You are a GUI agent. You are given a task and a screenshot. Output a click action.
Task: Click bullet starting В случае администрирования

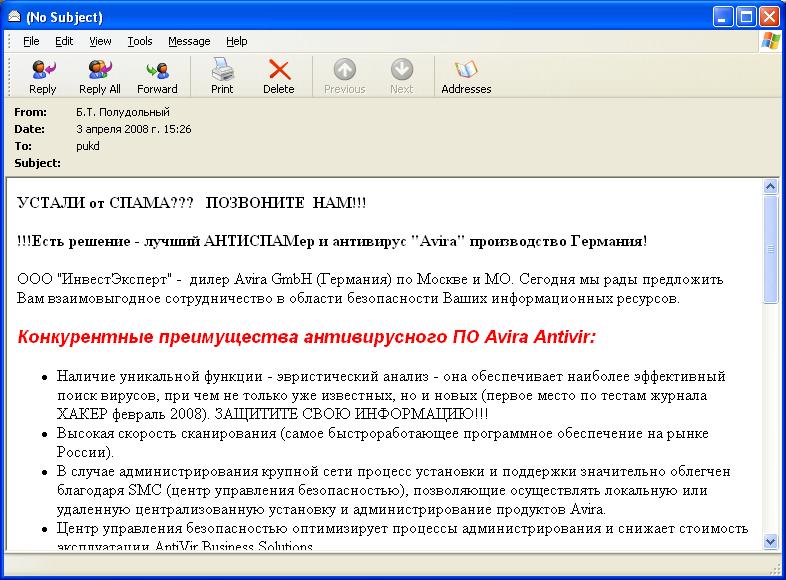tap(394, 490)
